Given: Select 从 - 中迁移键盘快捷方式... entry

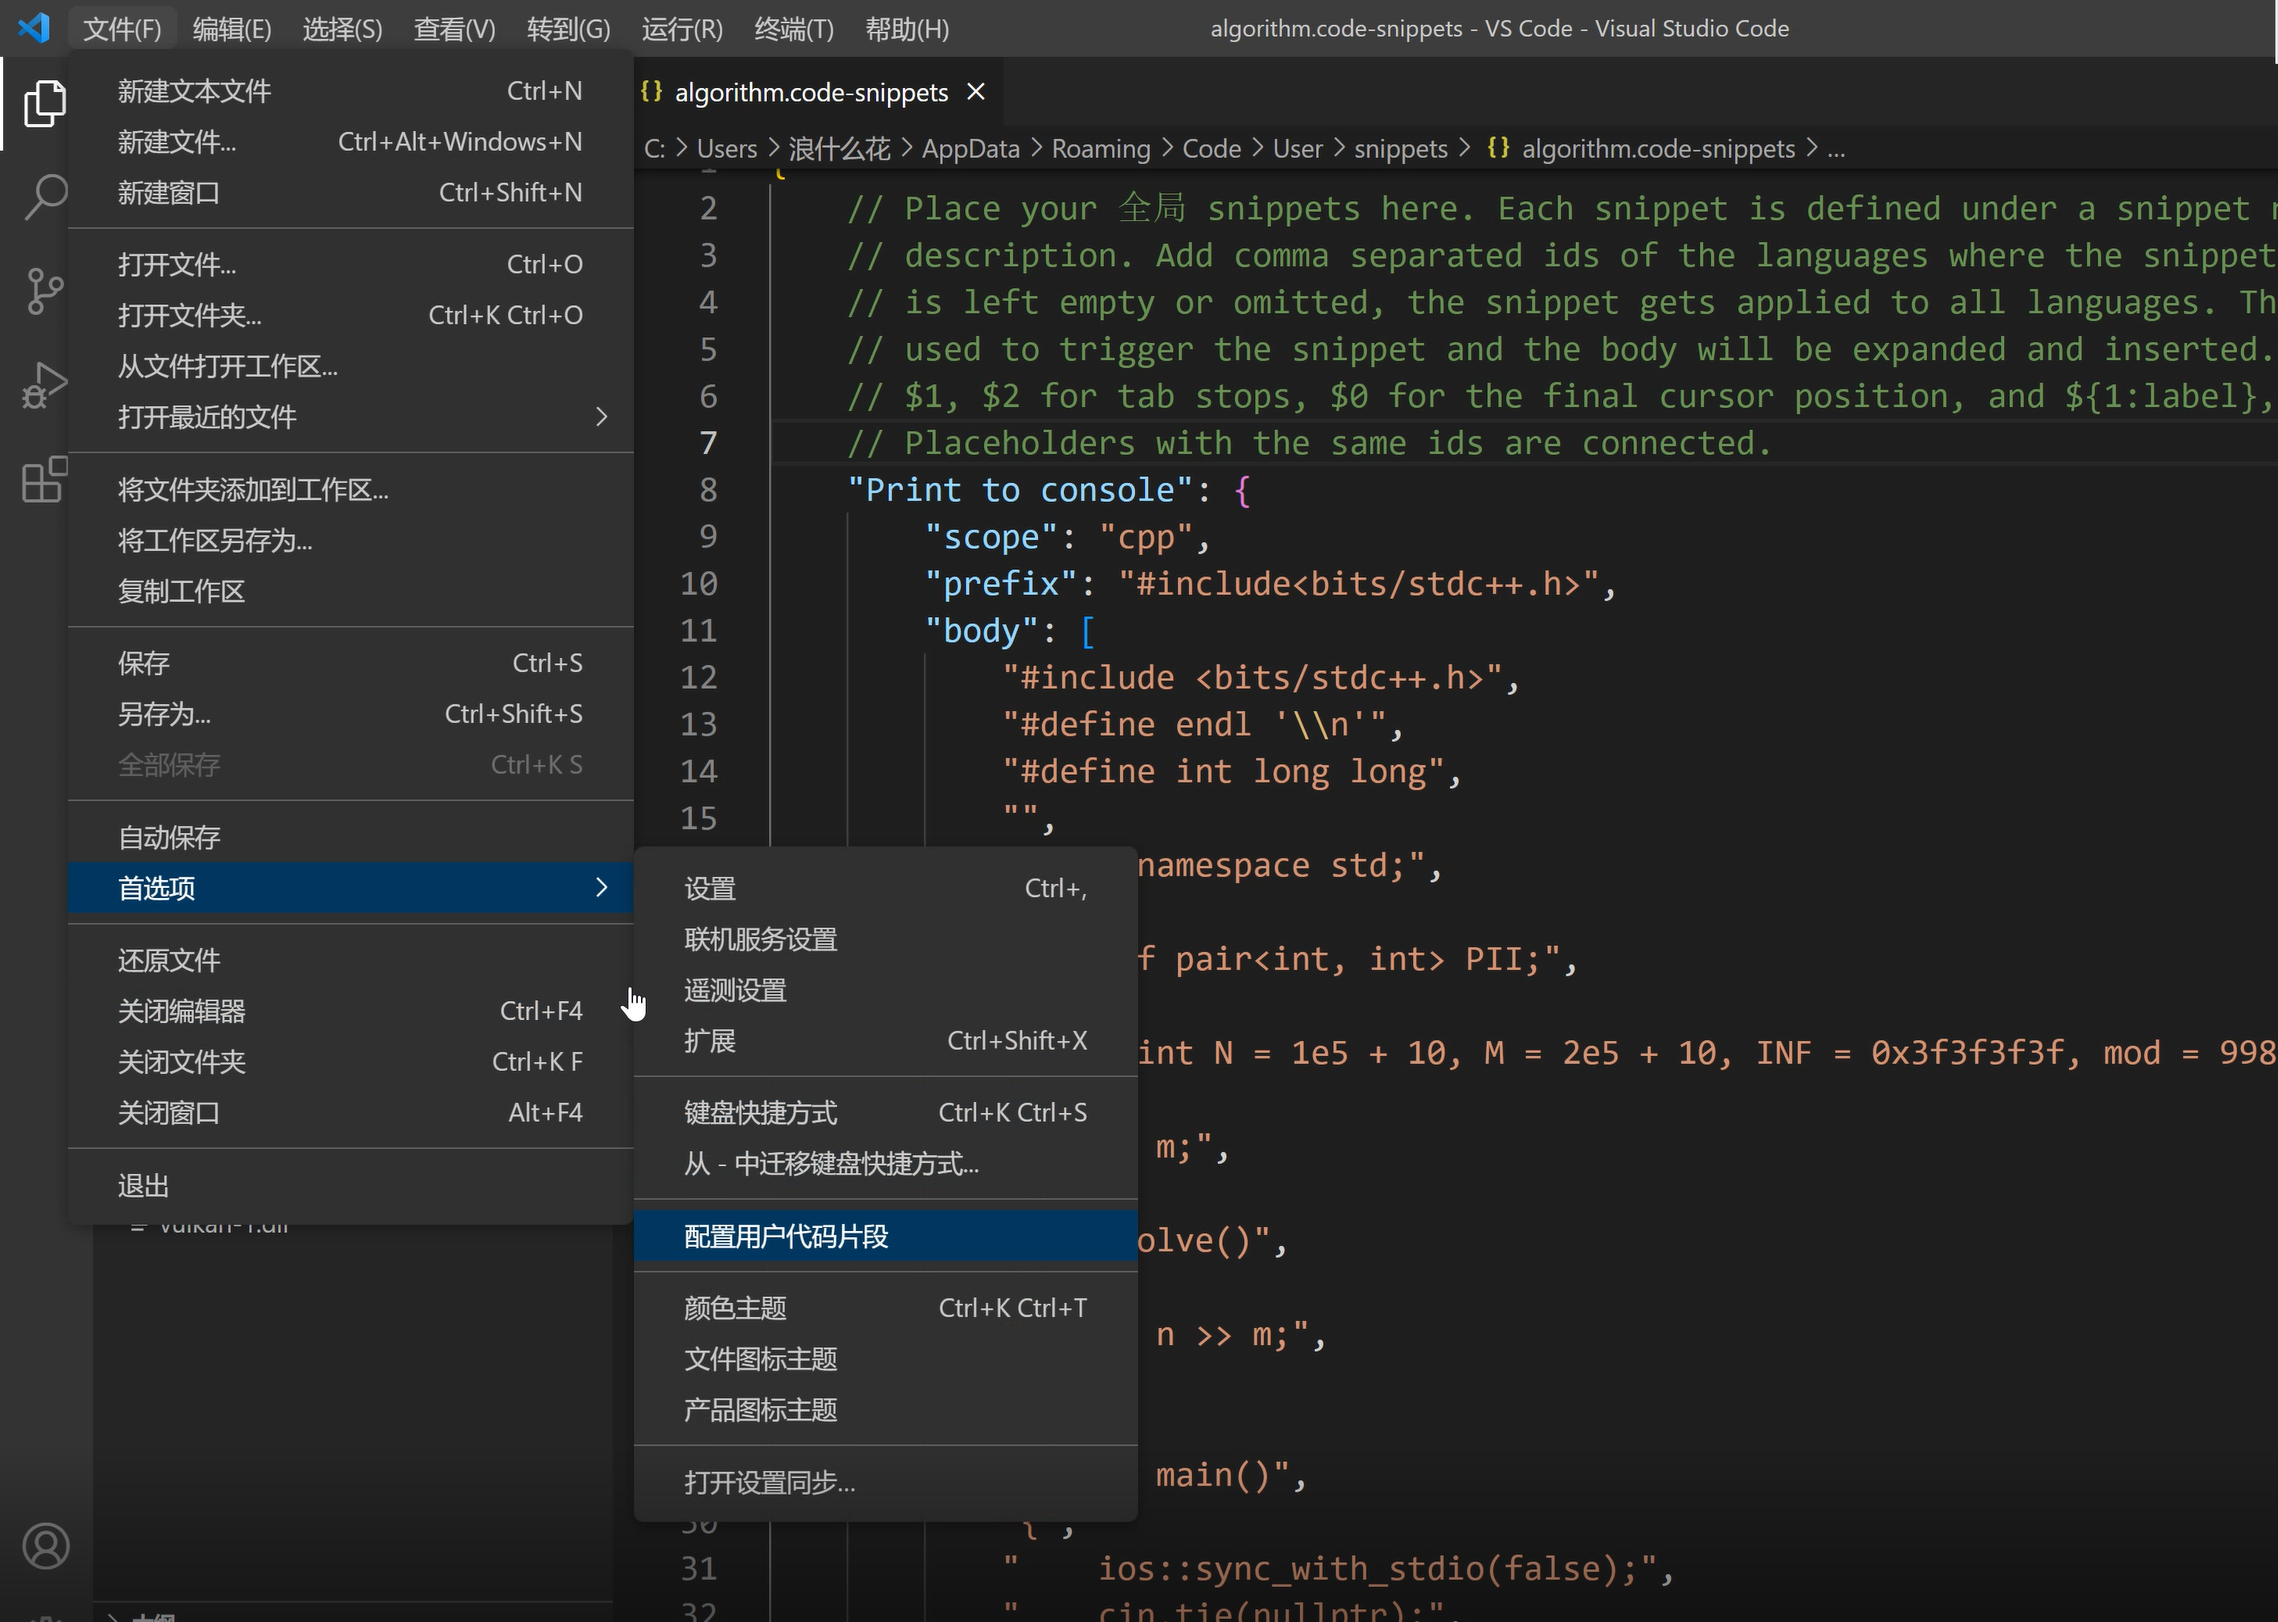Looking at the screenshot, I should [886, 1163].
